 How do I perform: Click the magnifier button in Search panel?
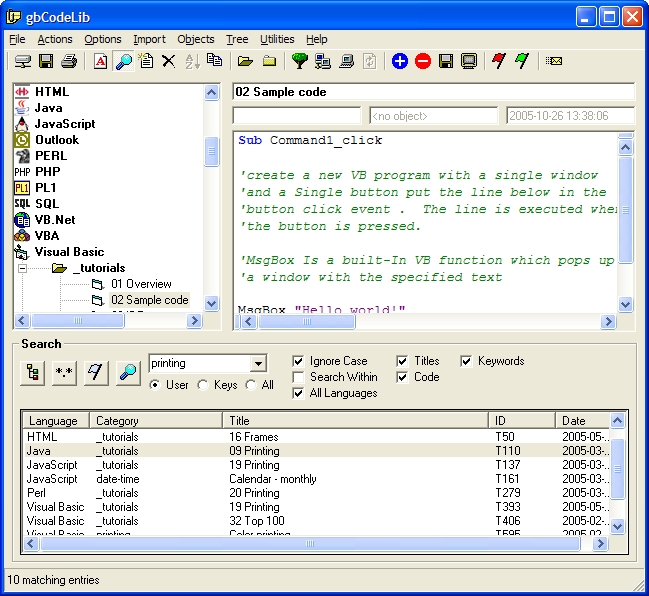point(128,373)
